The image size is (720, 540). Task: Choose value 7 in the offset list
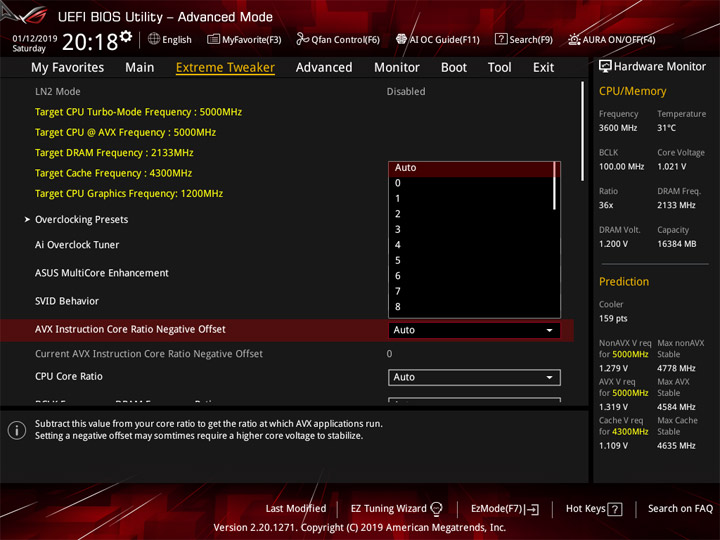click(471, 291)
